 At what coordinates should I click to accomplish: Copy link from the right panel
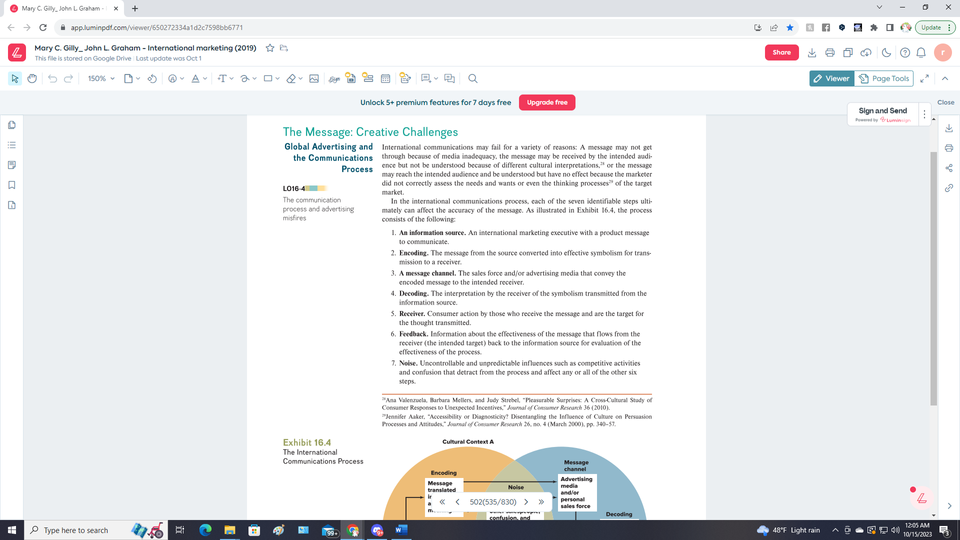pyautogui.click(x=948, y=188)
